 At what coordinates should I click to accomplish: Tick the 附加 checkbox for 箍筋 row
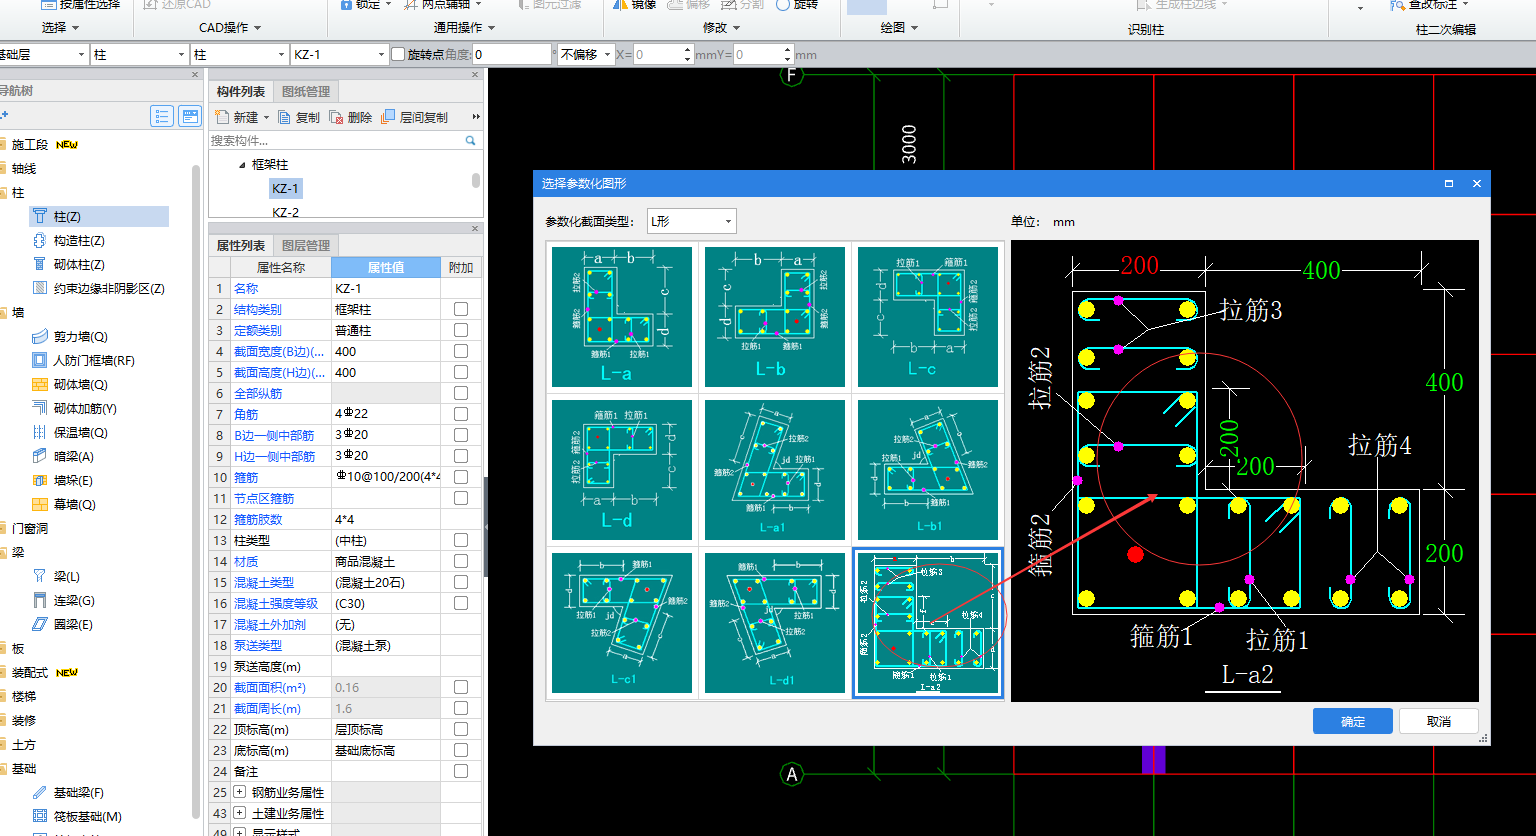pos(461,477)
